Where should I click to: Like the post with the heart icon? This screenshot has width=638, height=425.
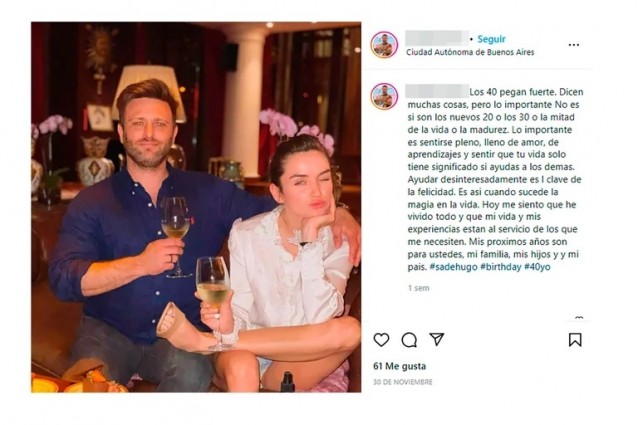pyautogui.click(x=382, y=340)
